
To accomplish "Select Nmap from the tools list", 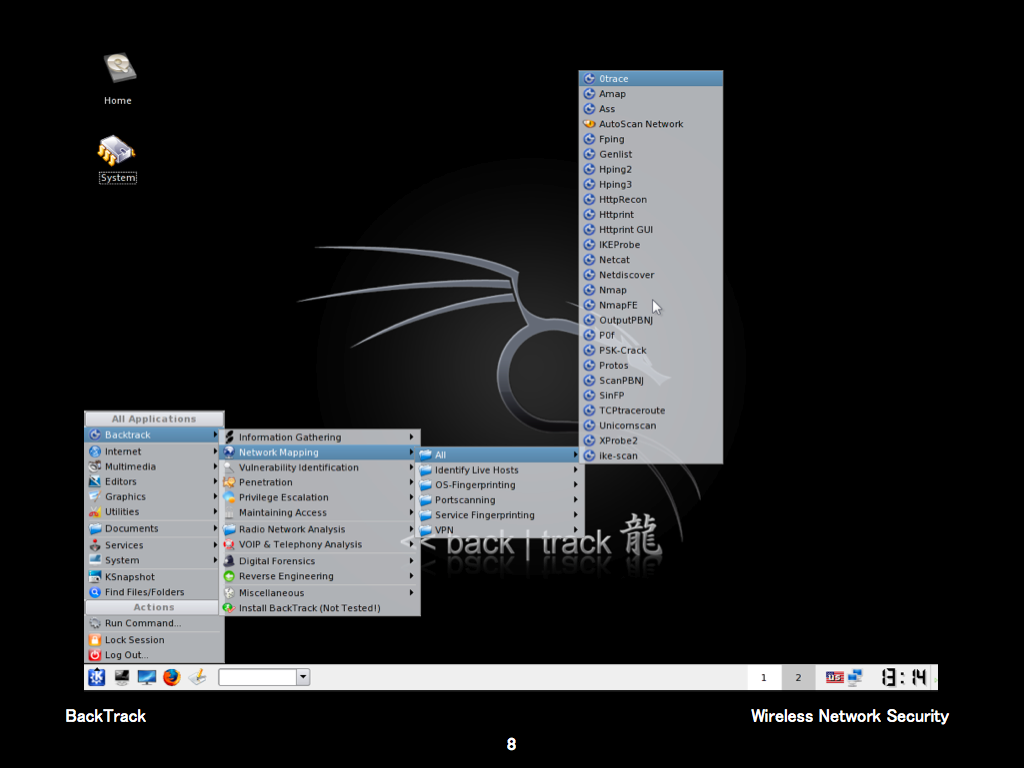I will click(x=613, y=290).
